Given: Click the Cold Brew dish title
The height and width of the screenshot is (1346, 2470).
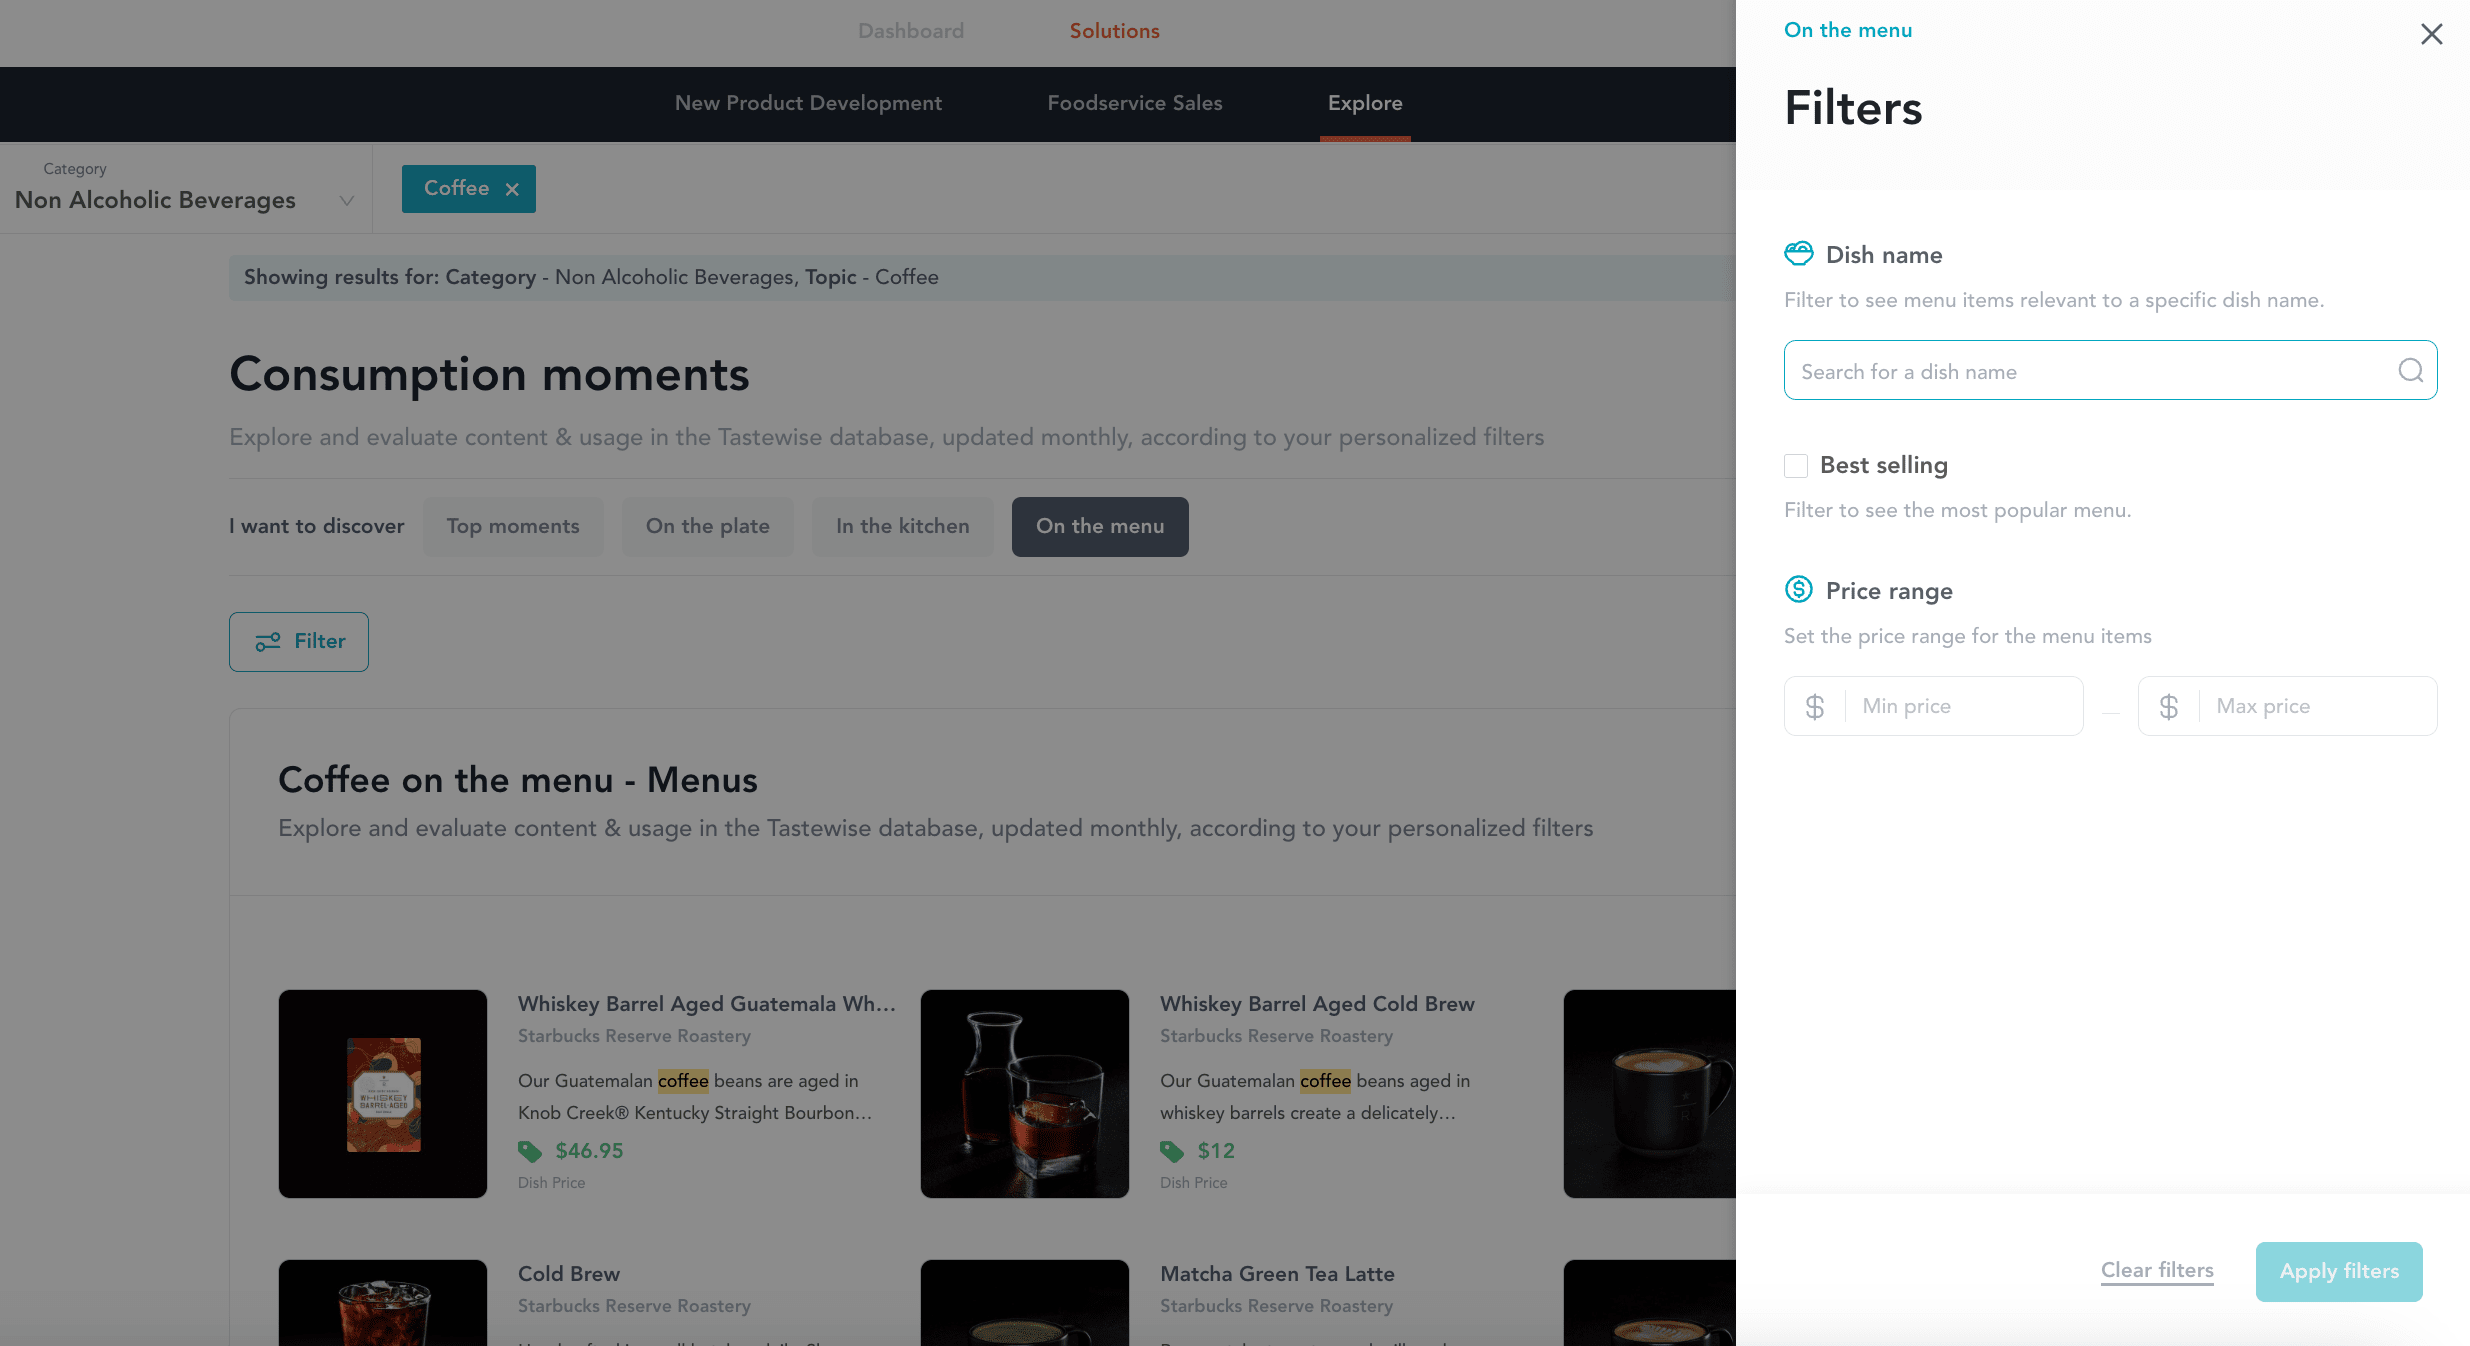Looking at the screenshot, I should (569, 1274).
